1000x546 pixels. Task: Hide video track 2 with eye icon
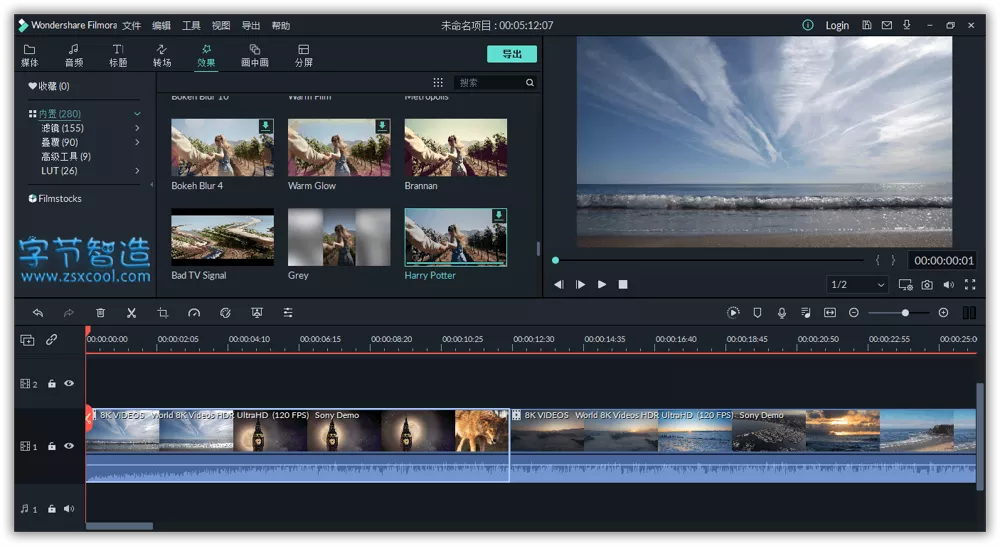[69, 384]
